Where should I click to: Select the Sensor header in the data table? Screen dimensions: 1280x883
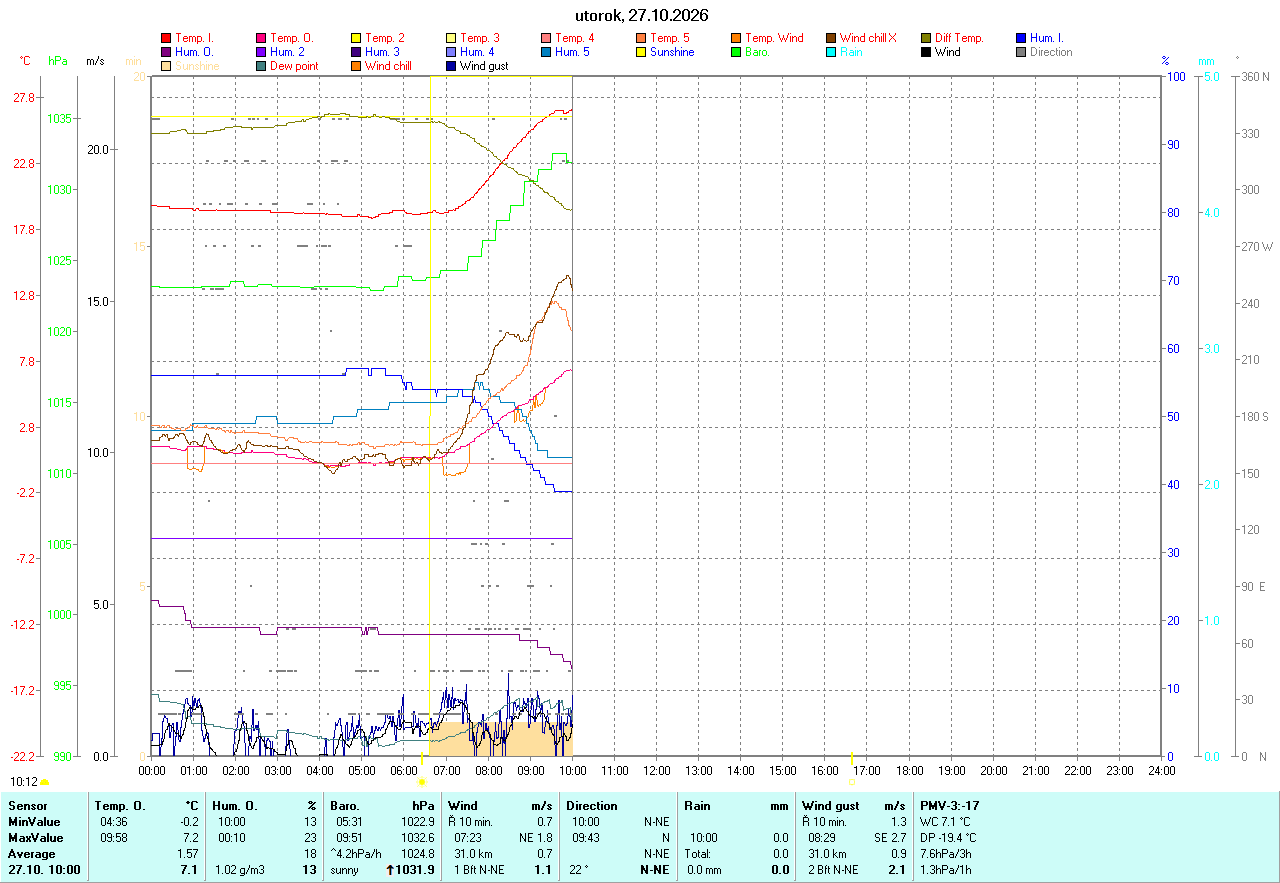click(x=28, y=806)
